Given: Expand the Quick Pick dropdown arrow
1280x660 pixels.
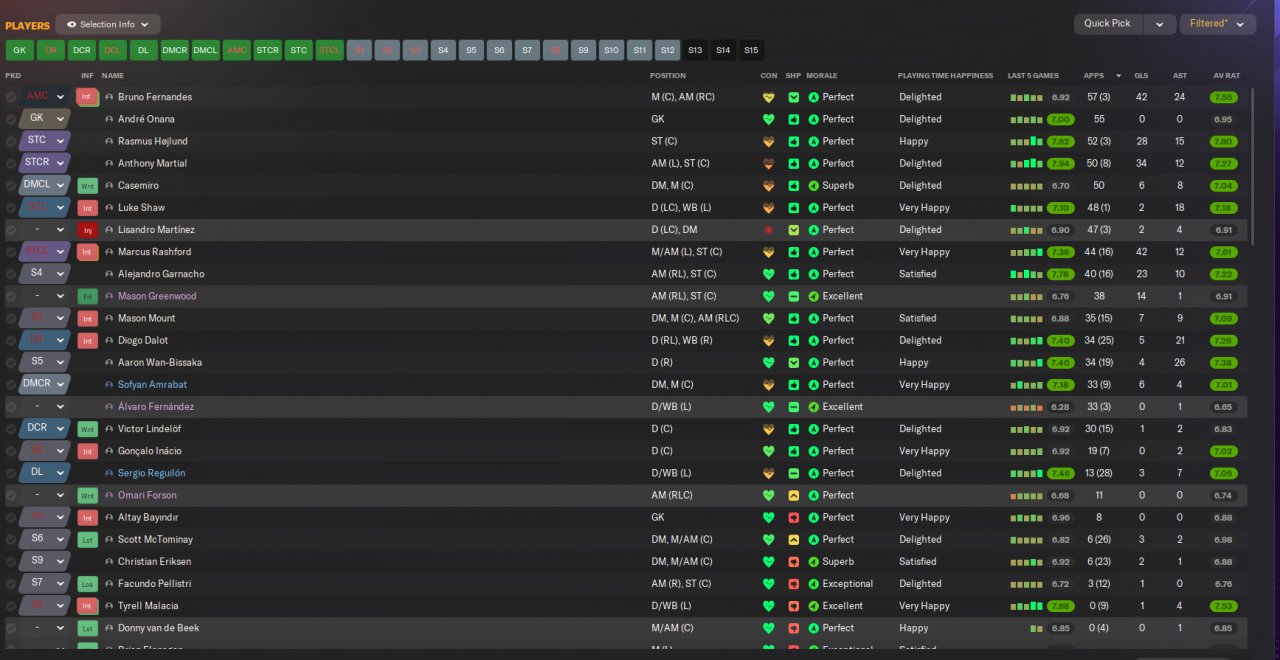Looking at the screenshot, I should [x=1160, y=24].
